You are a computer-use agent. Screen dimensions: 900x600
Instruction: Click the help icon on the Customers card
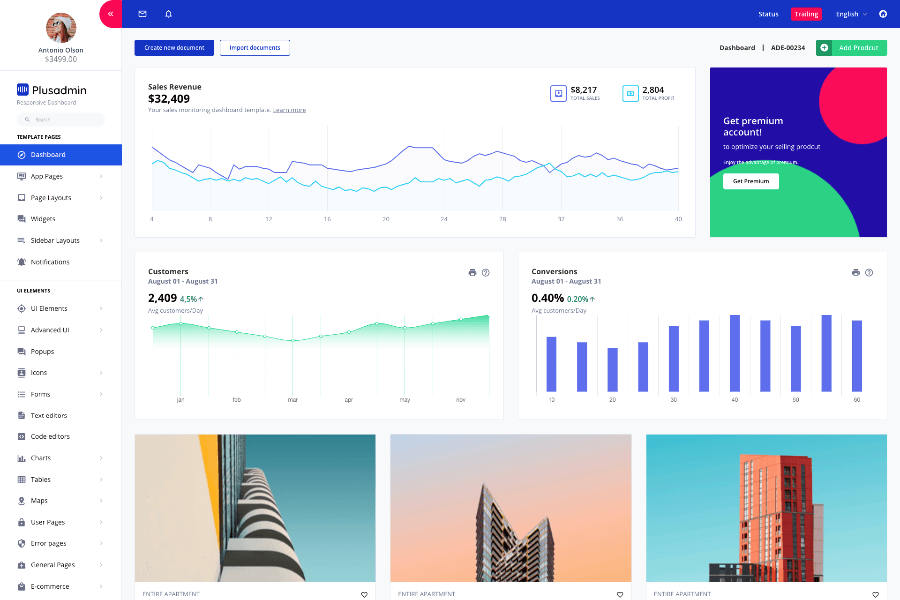[x=487, y=271]
